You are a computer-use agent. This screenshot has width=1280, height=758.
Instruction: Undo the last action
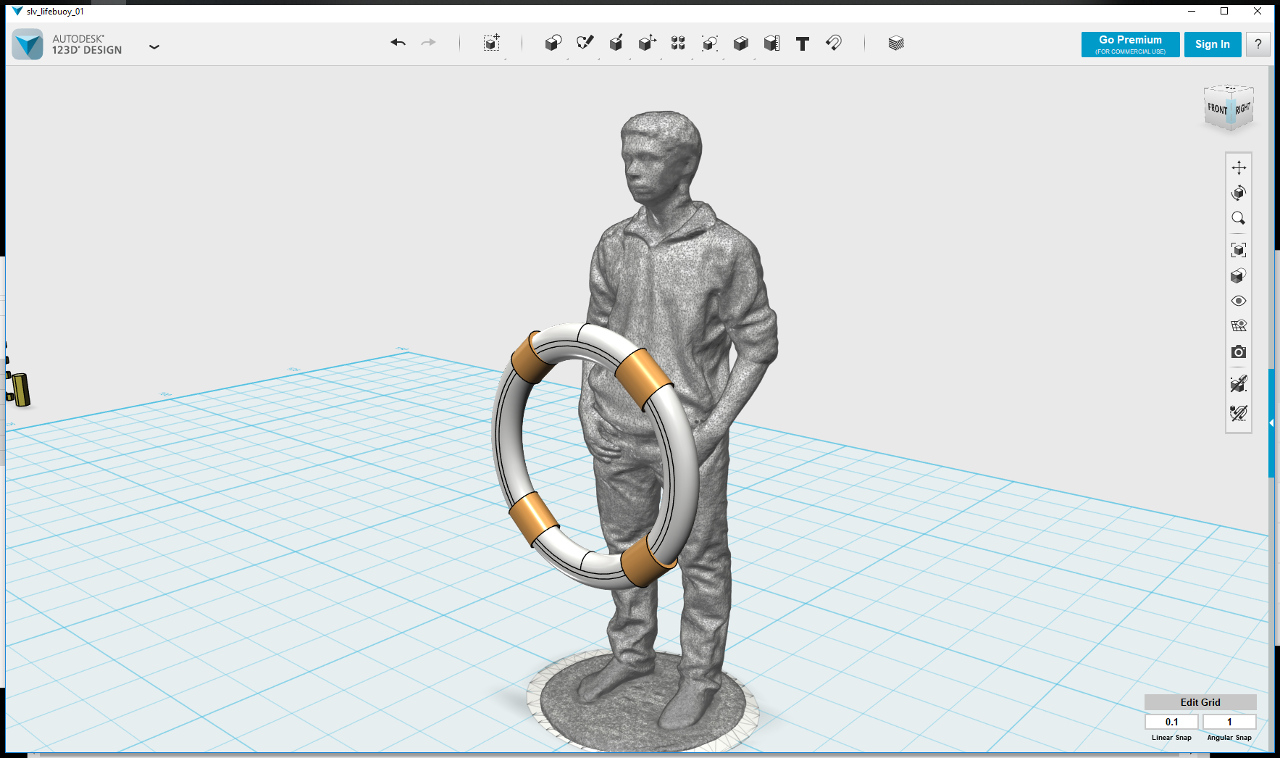pyautogui.click(x=398, y=43)
